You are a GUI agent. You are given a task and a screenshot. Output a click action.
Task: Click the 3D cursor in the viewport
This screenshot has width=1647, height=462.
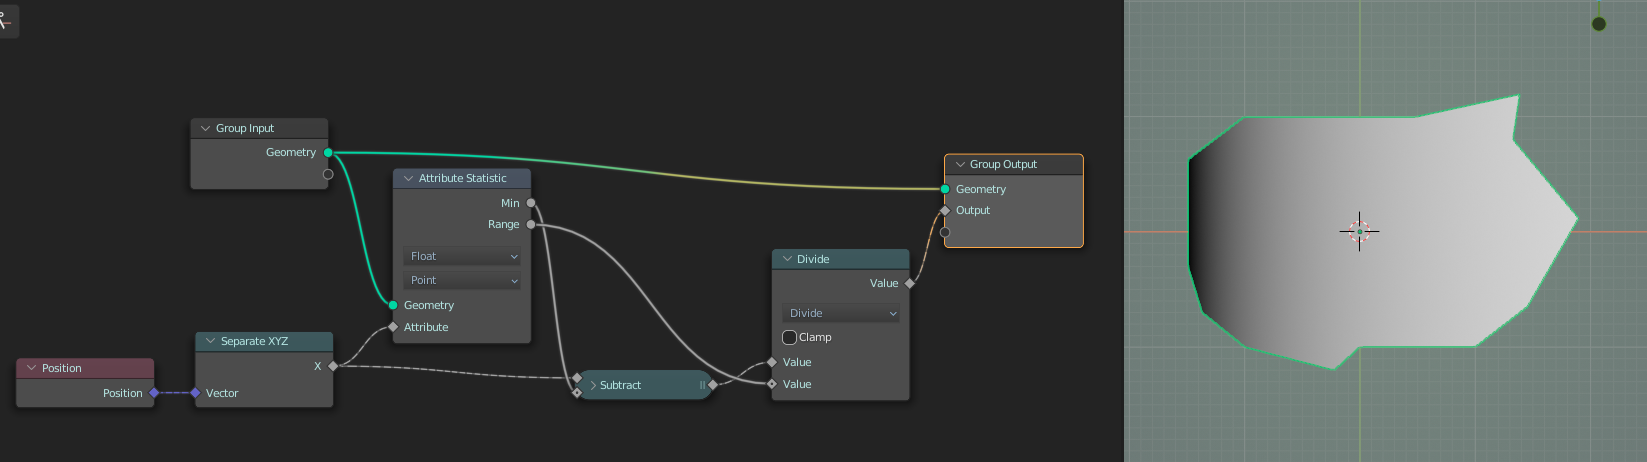[x=1359, y=231]
